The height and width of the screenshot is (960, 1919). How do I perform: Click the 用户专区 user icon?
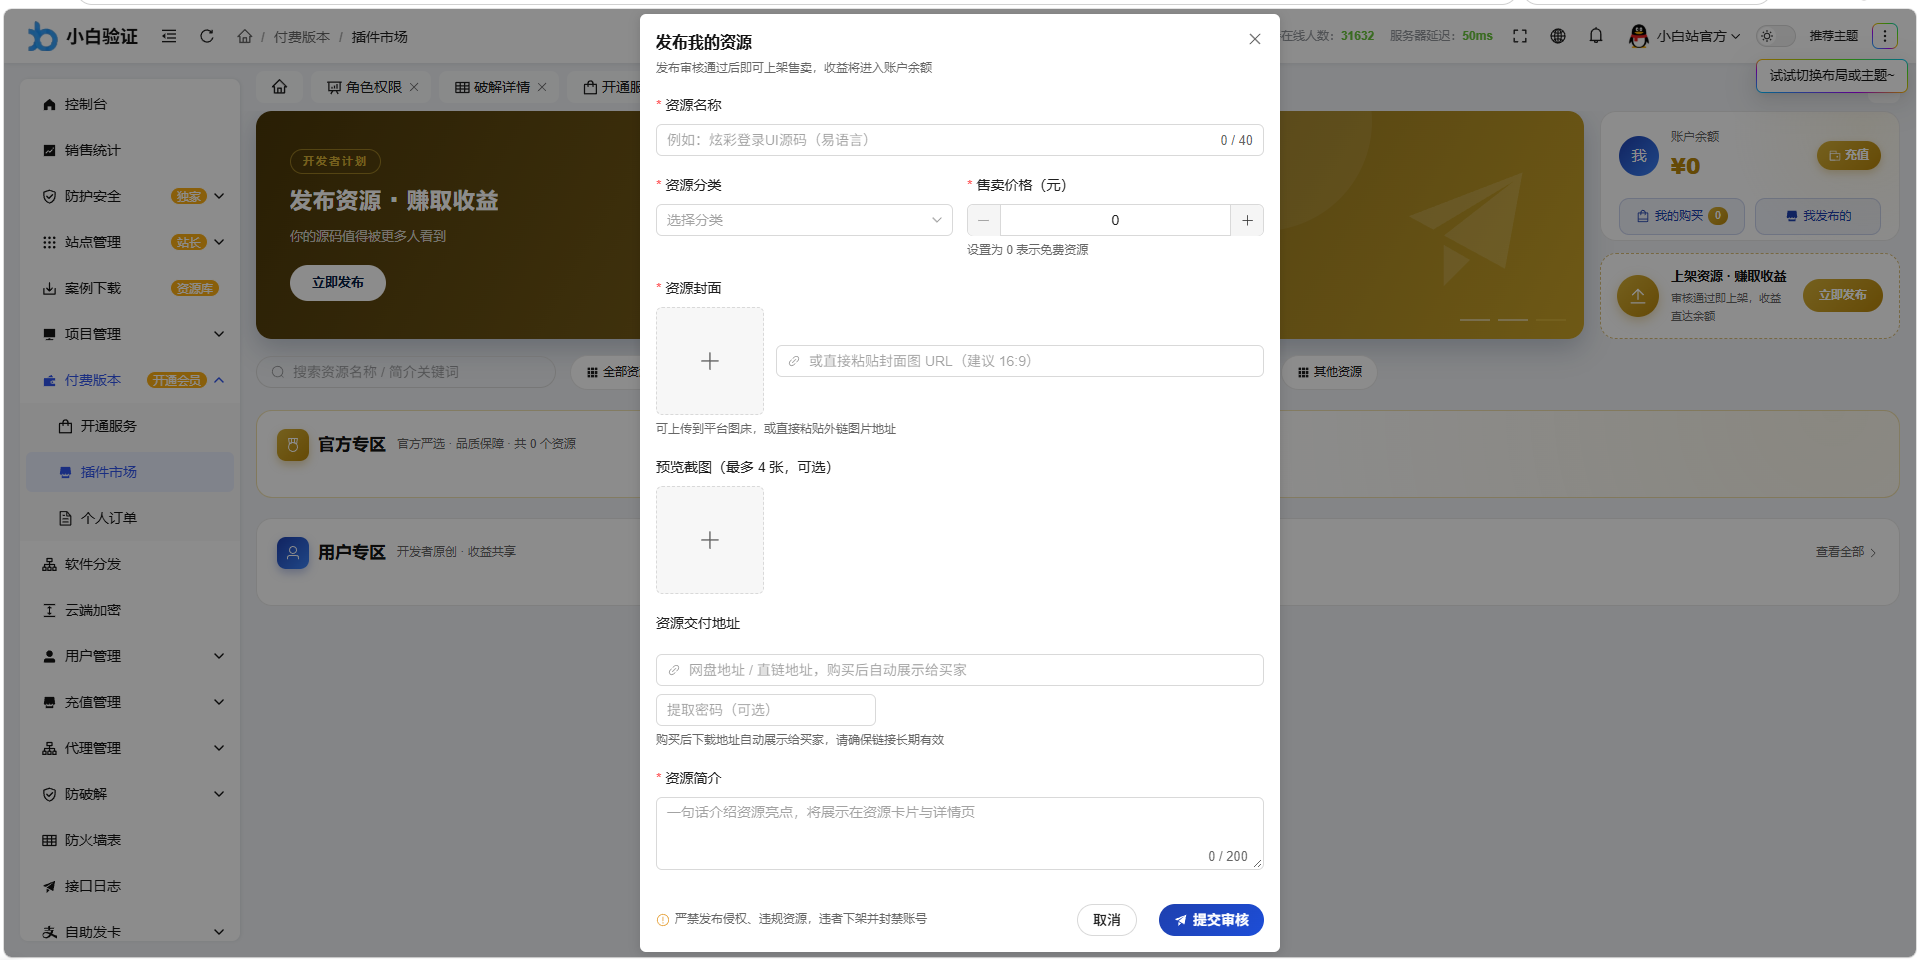click(x=293, y=552)
